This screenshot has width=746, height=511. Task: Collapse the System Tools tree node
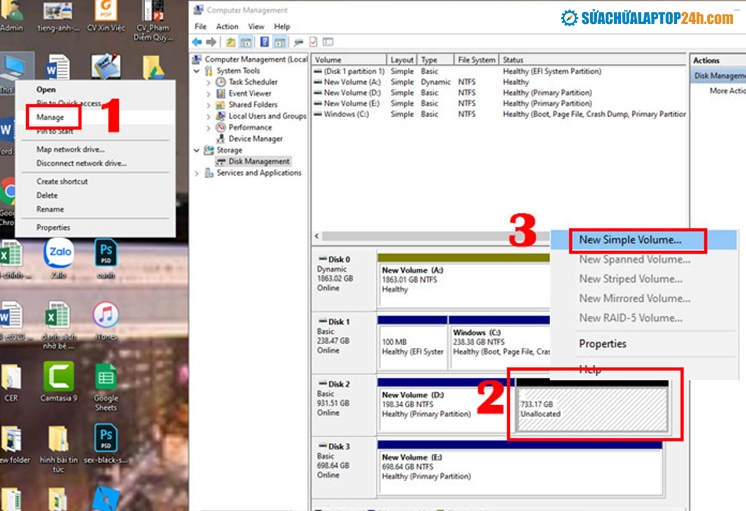(196, 71)
